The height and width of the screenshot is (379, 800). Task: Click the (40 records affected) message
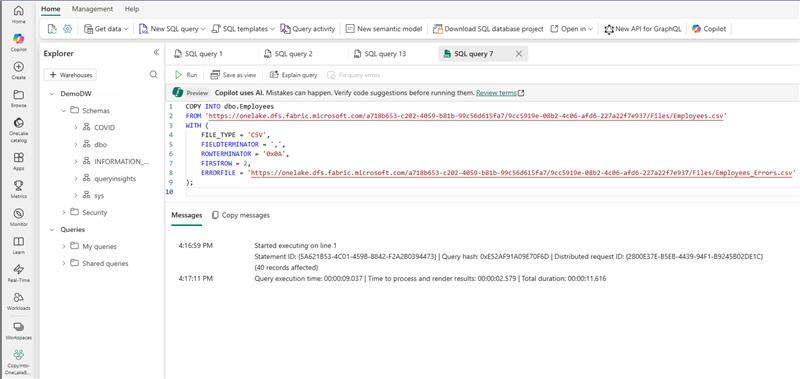click(x=286, y=267)
